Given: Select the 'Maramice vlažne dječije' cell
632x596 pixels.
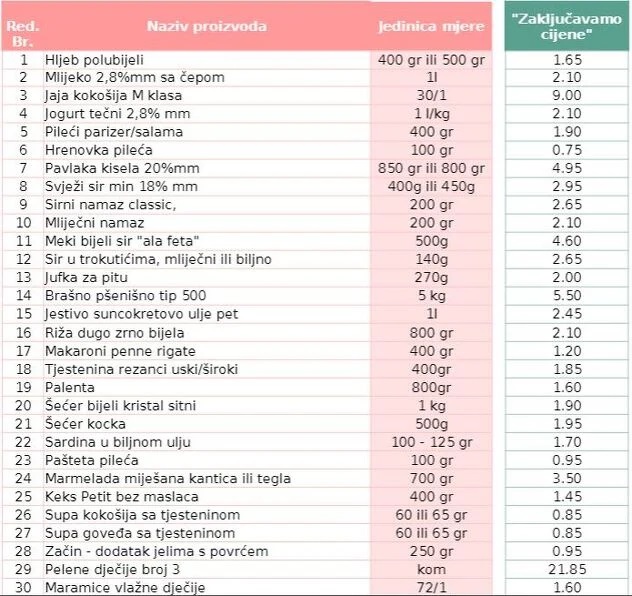Looking at the screenshot, I should pos(206,587).
